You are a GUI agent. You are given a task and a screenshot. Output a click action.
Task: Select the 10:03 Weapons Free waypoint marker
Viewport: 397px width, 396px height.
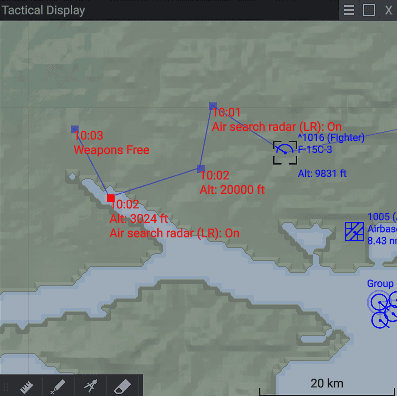75,129
